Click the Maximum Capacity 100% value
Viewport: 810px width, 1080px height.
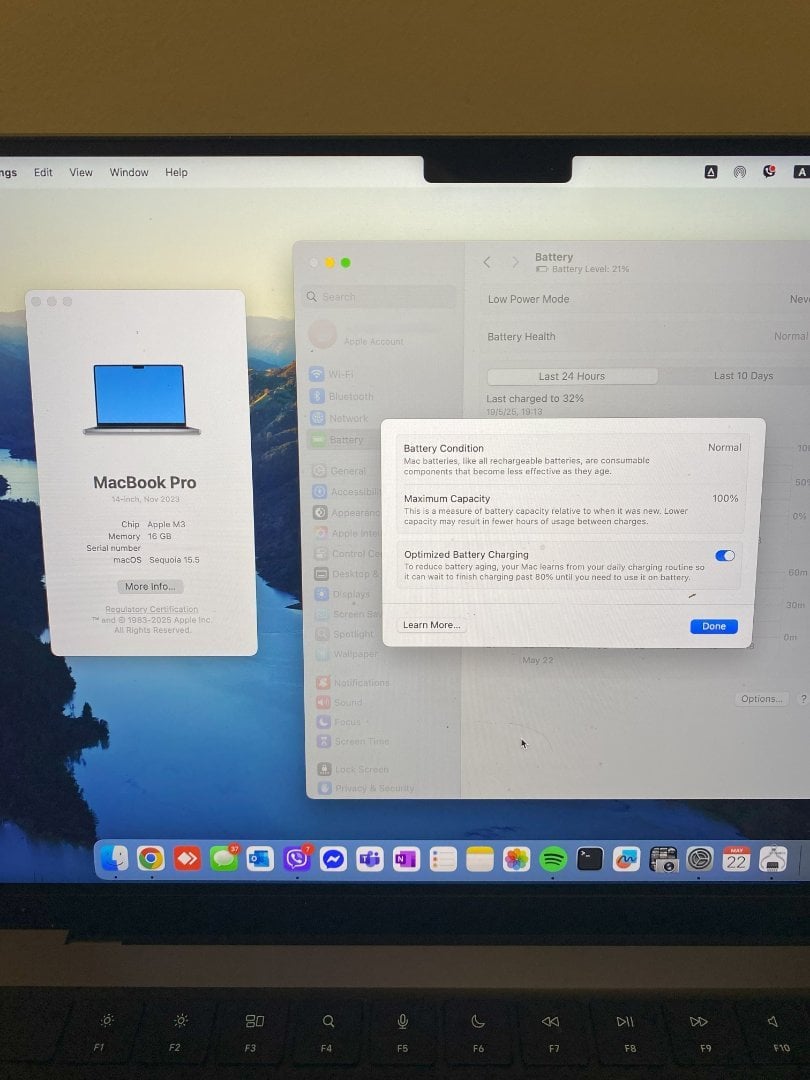tap(725, 498)
